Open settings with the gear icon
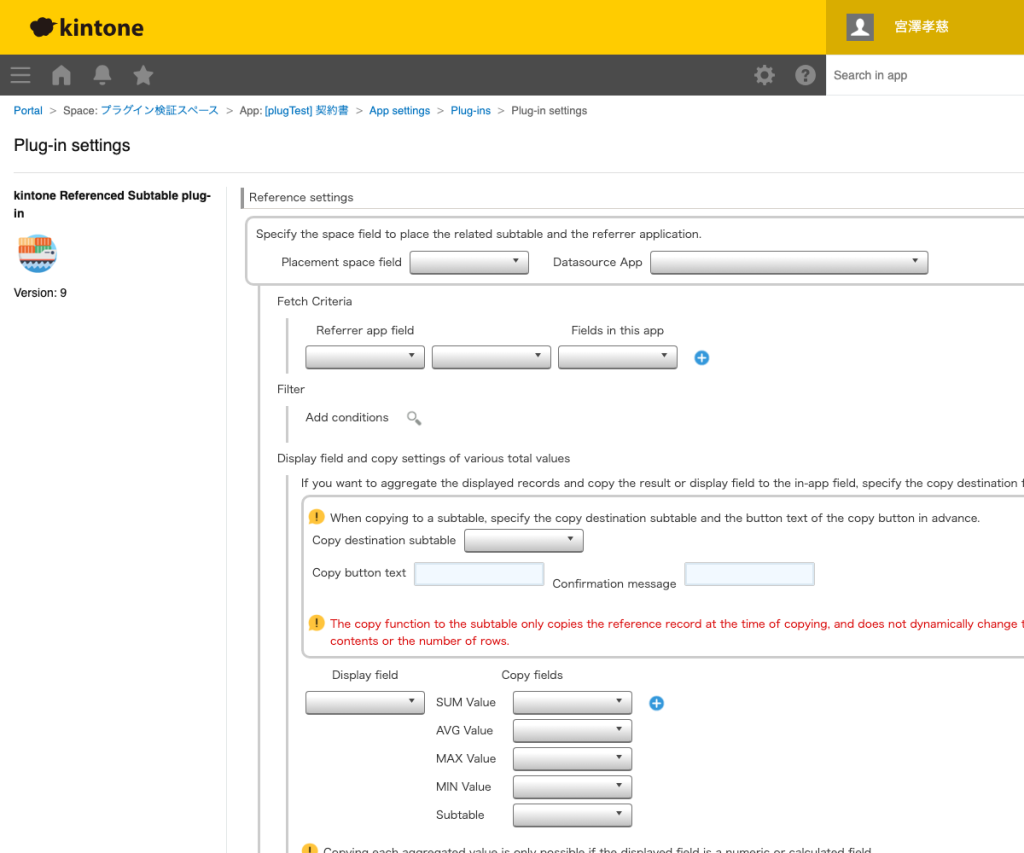 point(764,75)
